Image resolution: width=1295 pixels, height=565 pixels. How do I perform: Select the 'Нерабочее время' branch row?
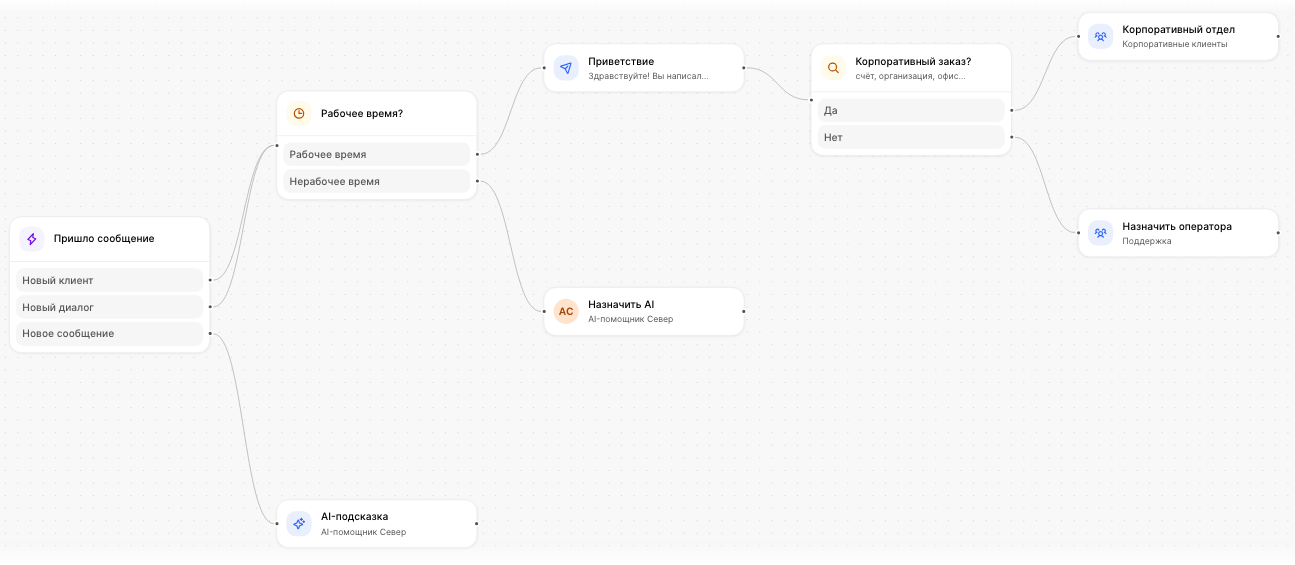tap(377, 181)
